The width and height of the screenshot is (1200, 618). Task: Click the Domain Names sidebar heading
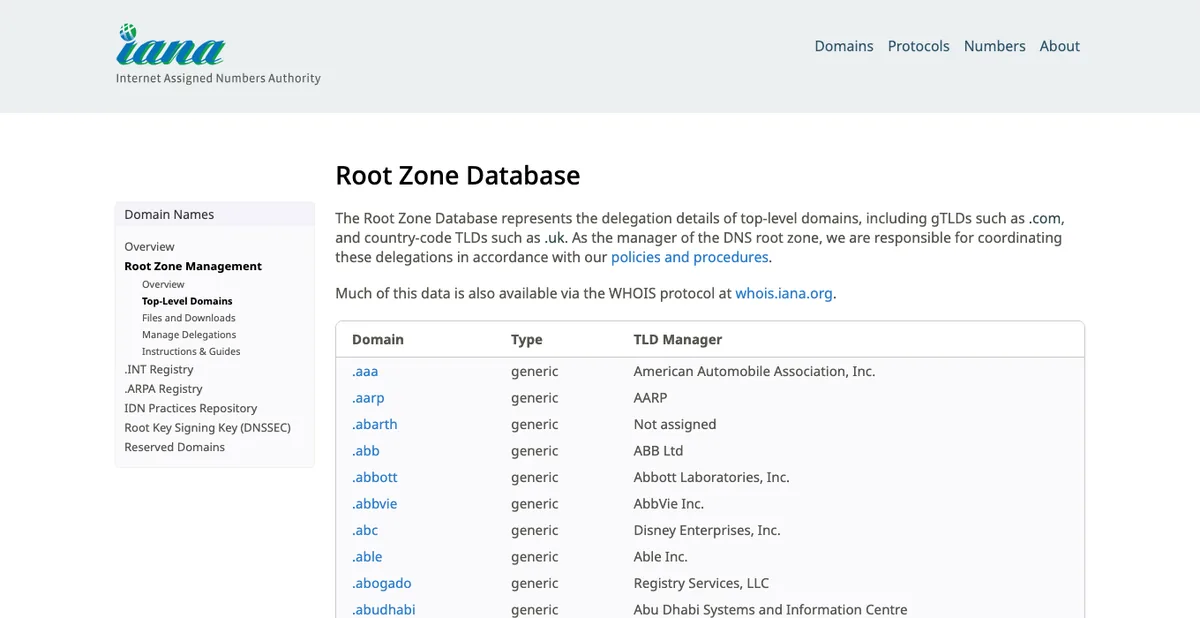(169, 214)
